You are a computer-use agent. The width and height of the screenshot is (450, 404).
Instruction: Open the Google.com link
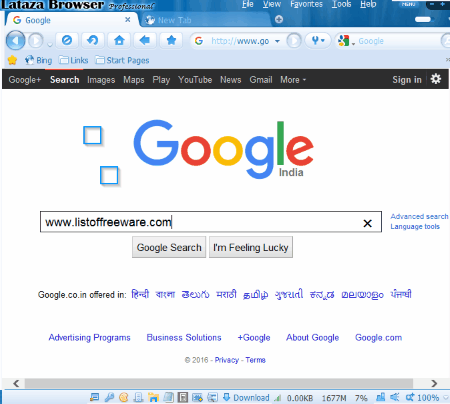tap(378, 337)
